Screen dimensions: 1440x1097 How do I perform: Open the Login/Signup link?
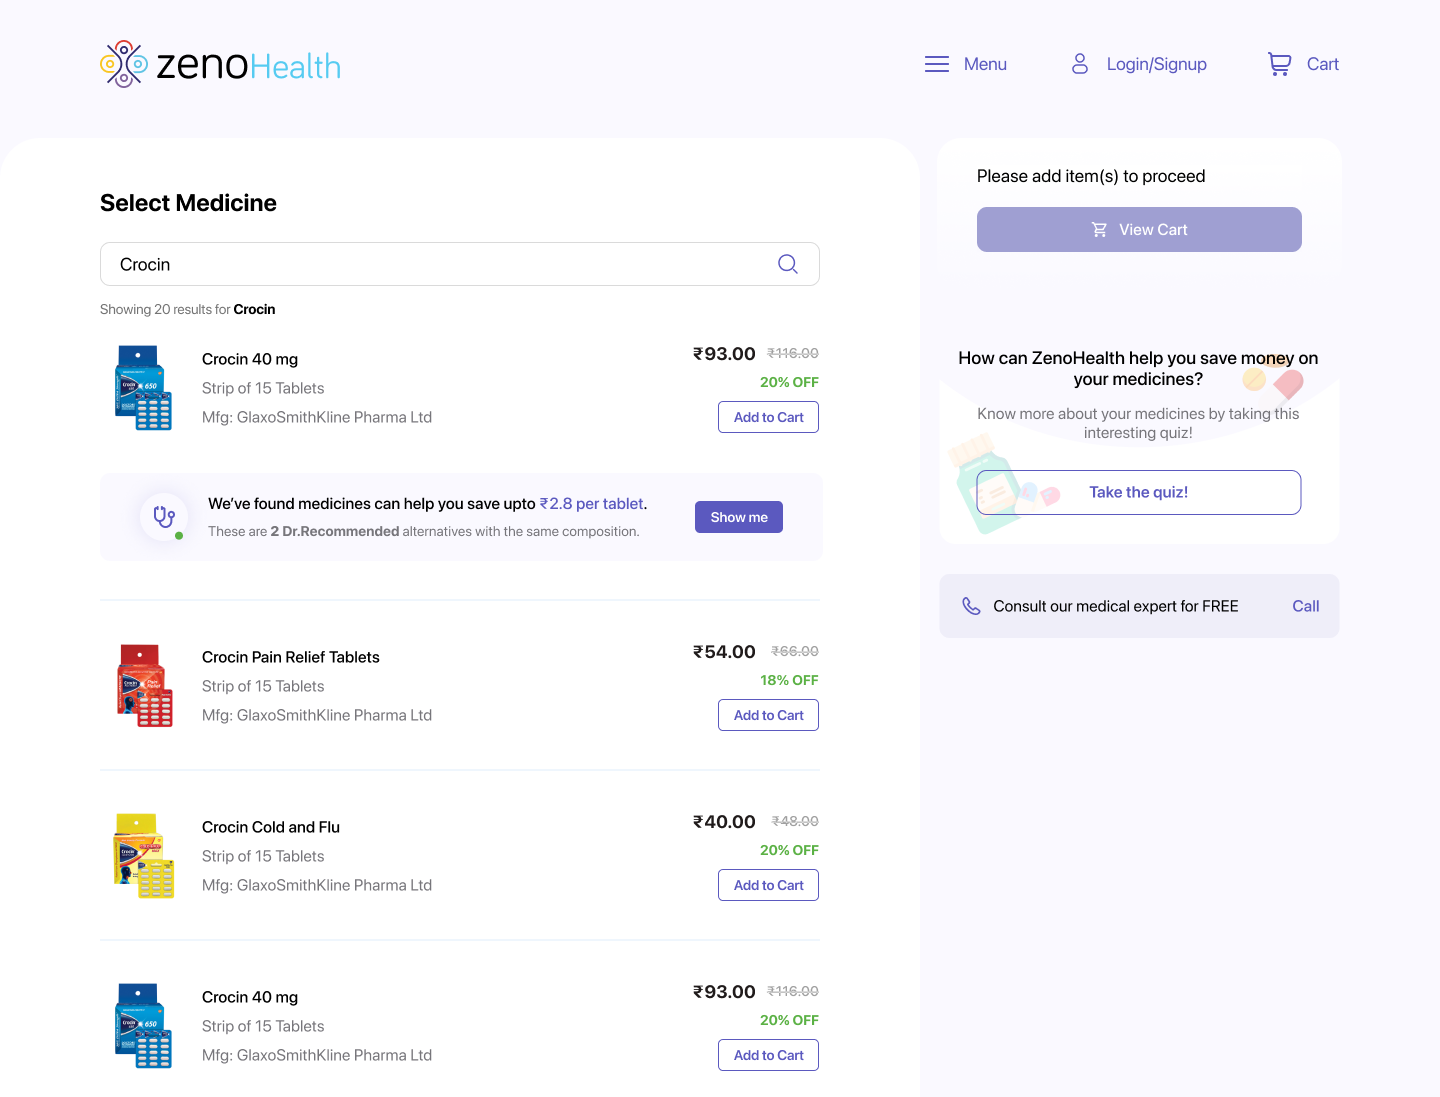click(x=1156, y=64)
